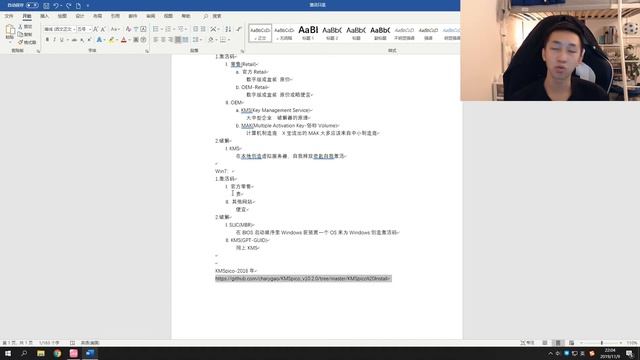Toggle the AutoSave switch
This screenshot has height=360, width=640.
32,5
